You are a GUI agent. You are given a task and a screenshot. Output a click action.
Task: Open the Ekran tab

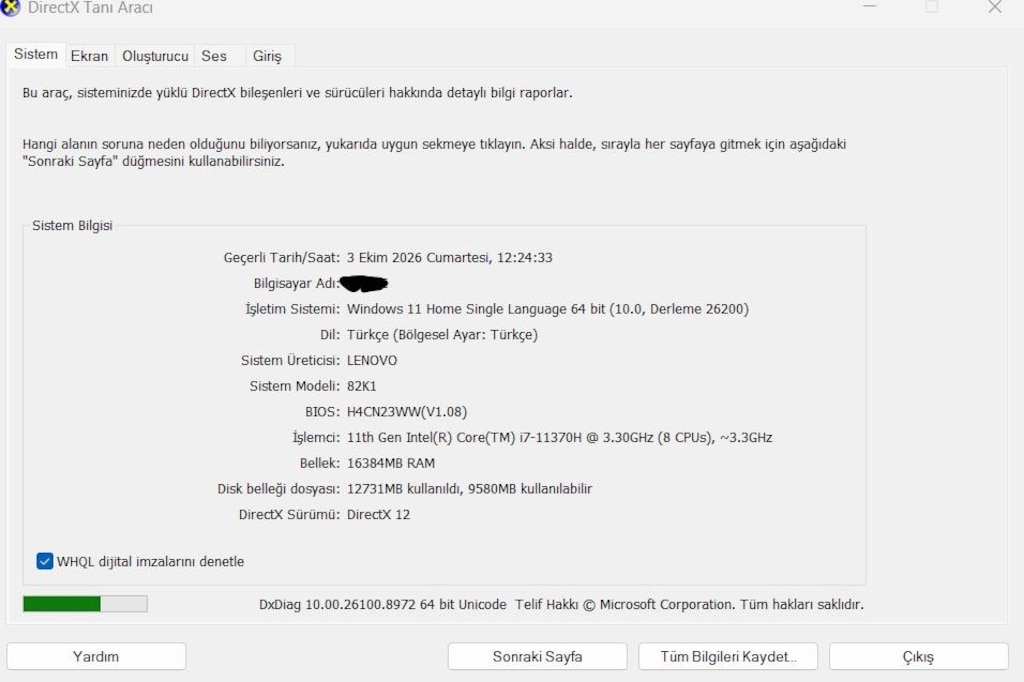(89, 56)
